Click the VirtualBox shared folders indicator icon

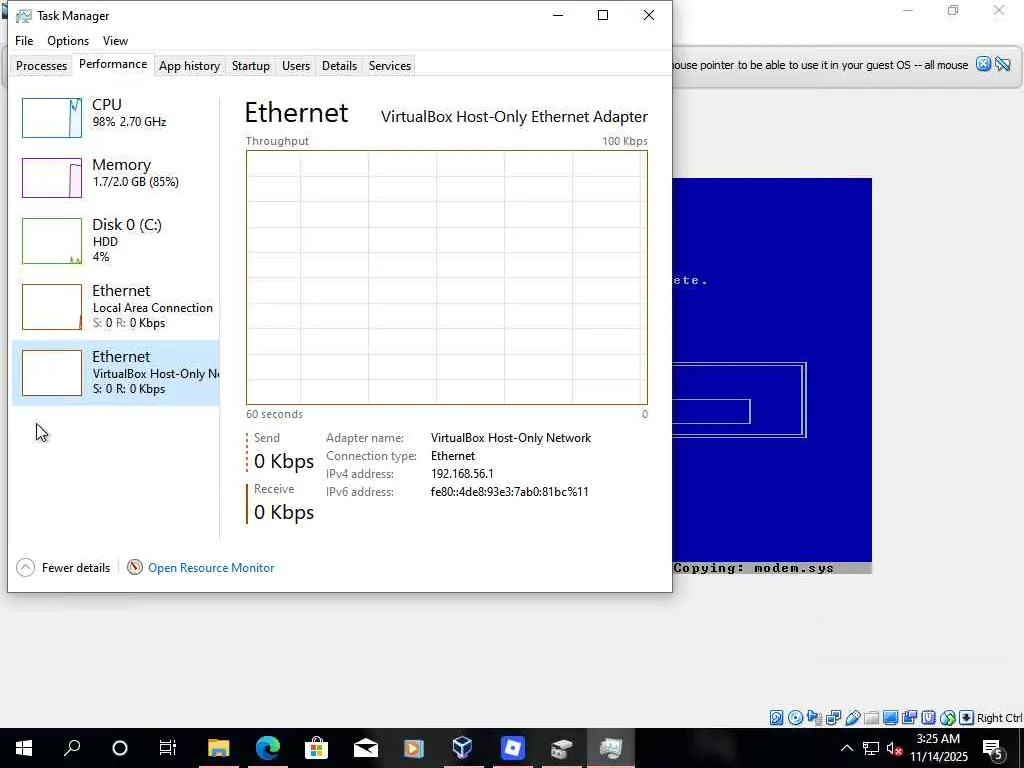click(x=871, y=718)
